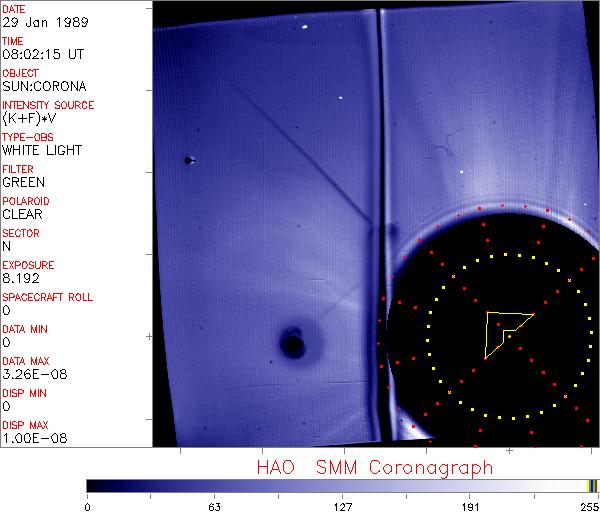Click the DATE label
The width and height of the screenshot is (600, 512).
14,9
